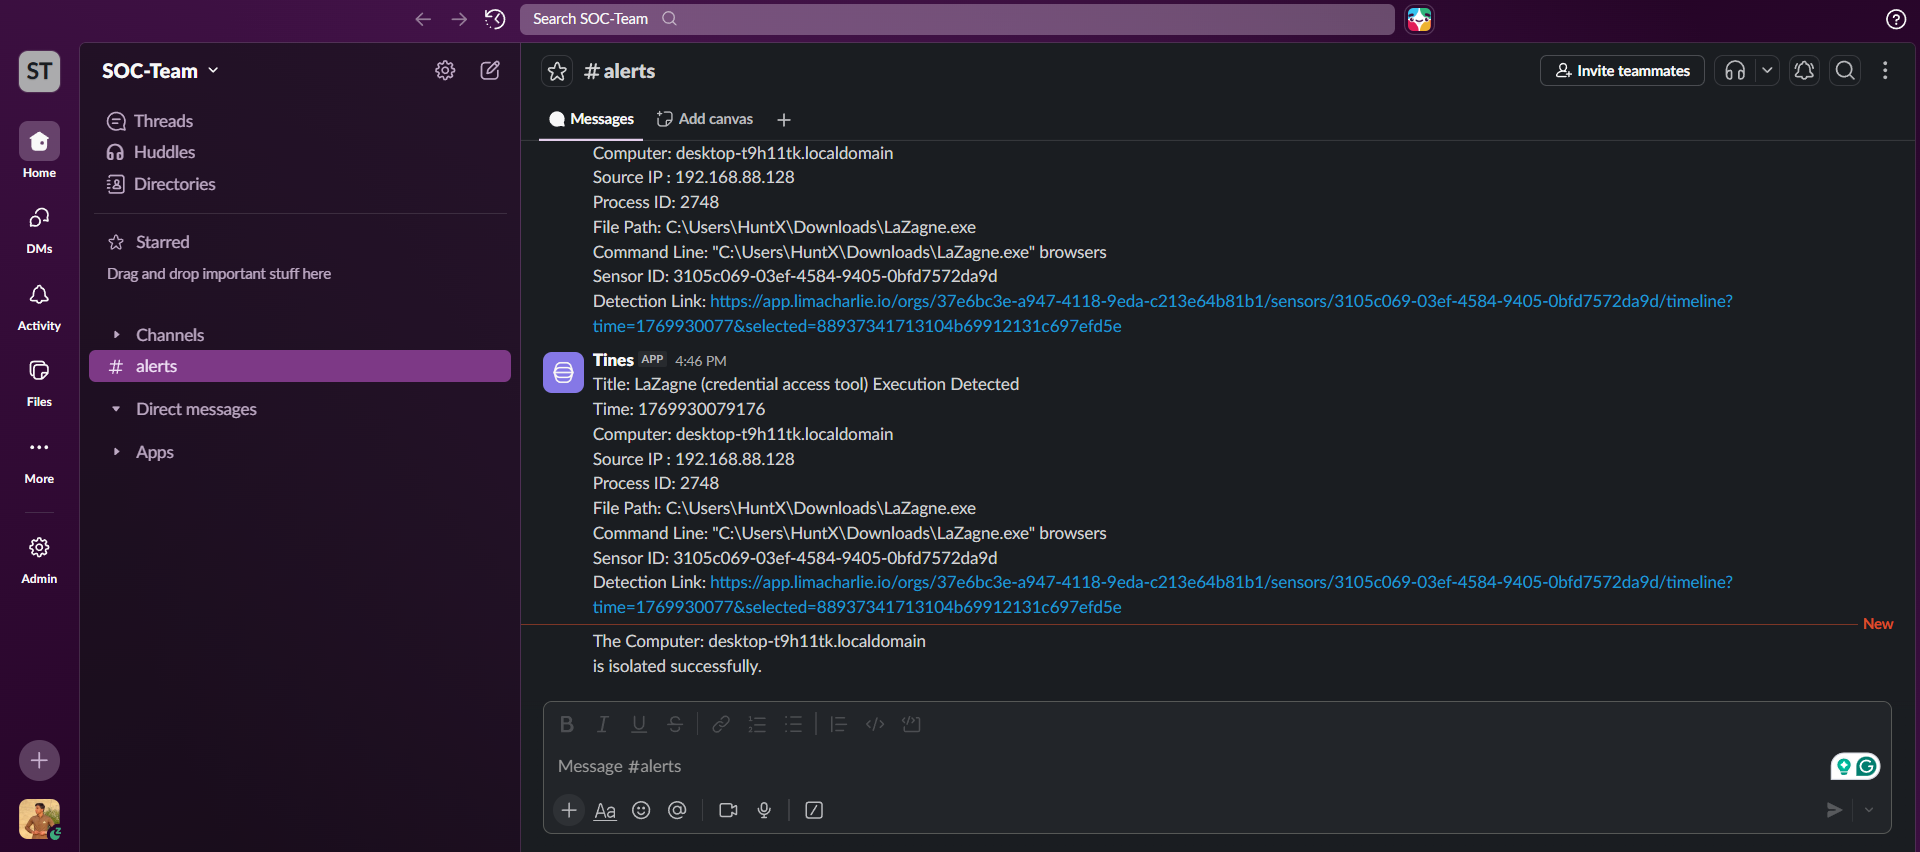Viewport: 1920px width, 852px height.
Task: Toggle strikethrough formatting in composer
Action: (675, 724)
